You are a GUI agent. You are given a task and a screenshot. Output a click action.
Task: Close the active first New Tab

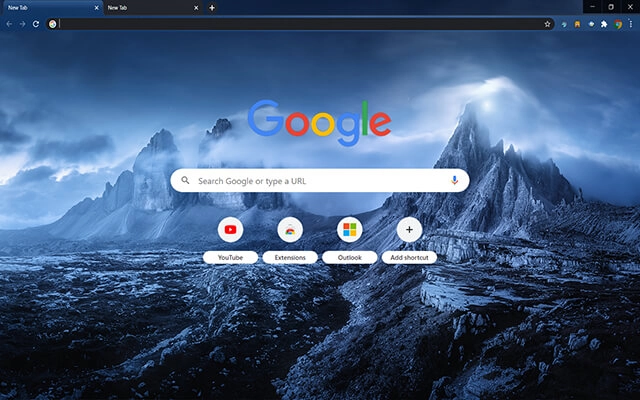tap(97, 8)
